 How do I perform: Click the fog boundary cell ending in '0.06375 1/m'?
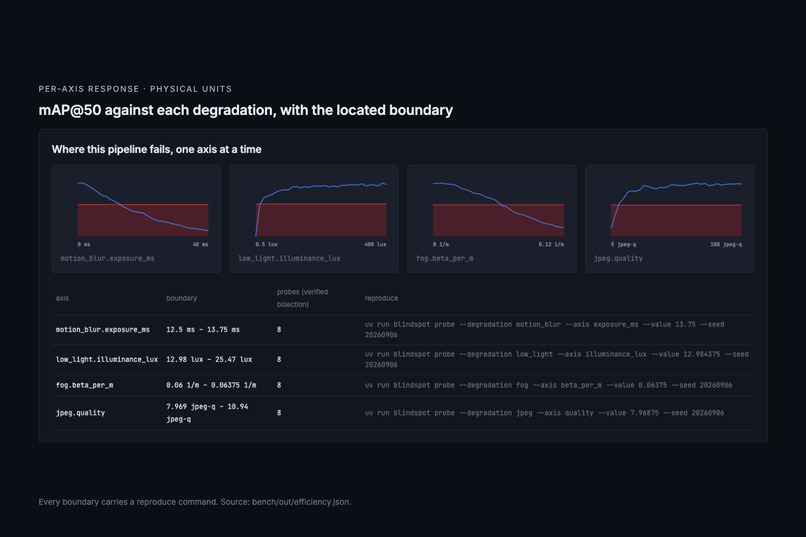click(211, 385)
